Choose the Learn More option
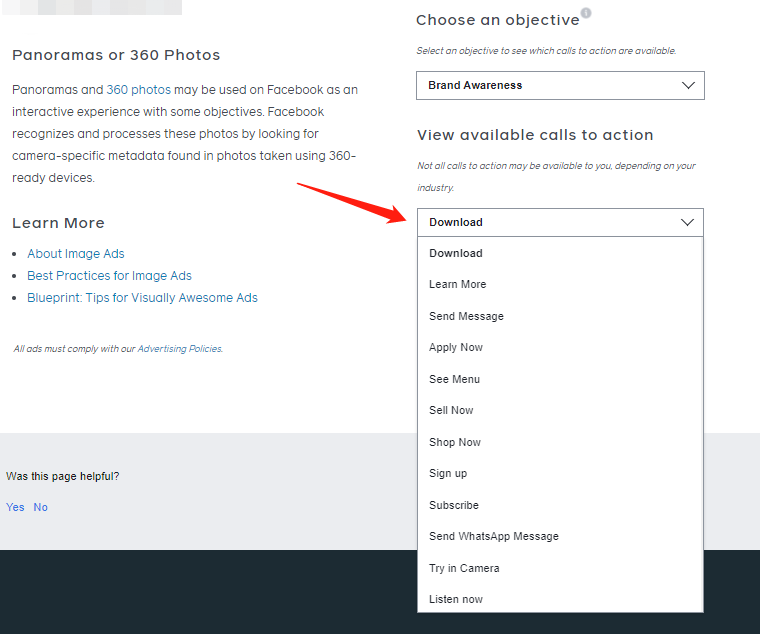The width and height of the screenshot is (760, 634). 458,284
